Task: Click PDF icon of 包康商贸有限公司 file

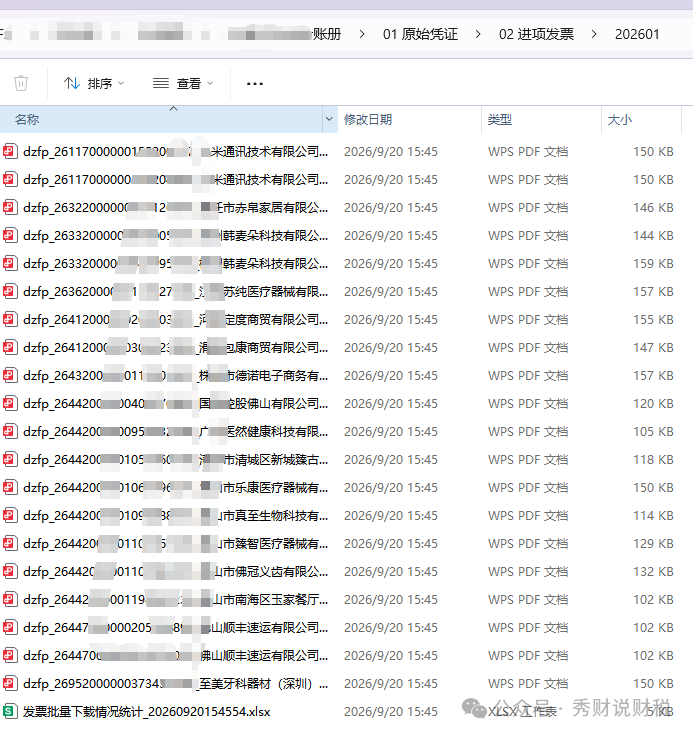Action: coord(10,347)
